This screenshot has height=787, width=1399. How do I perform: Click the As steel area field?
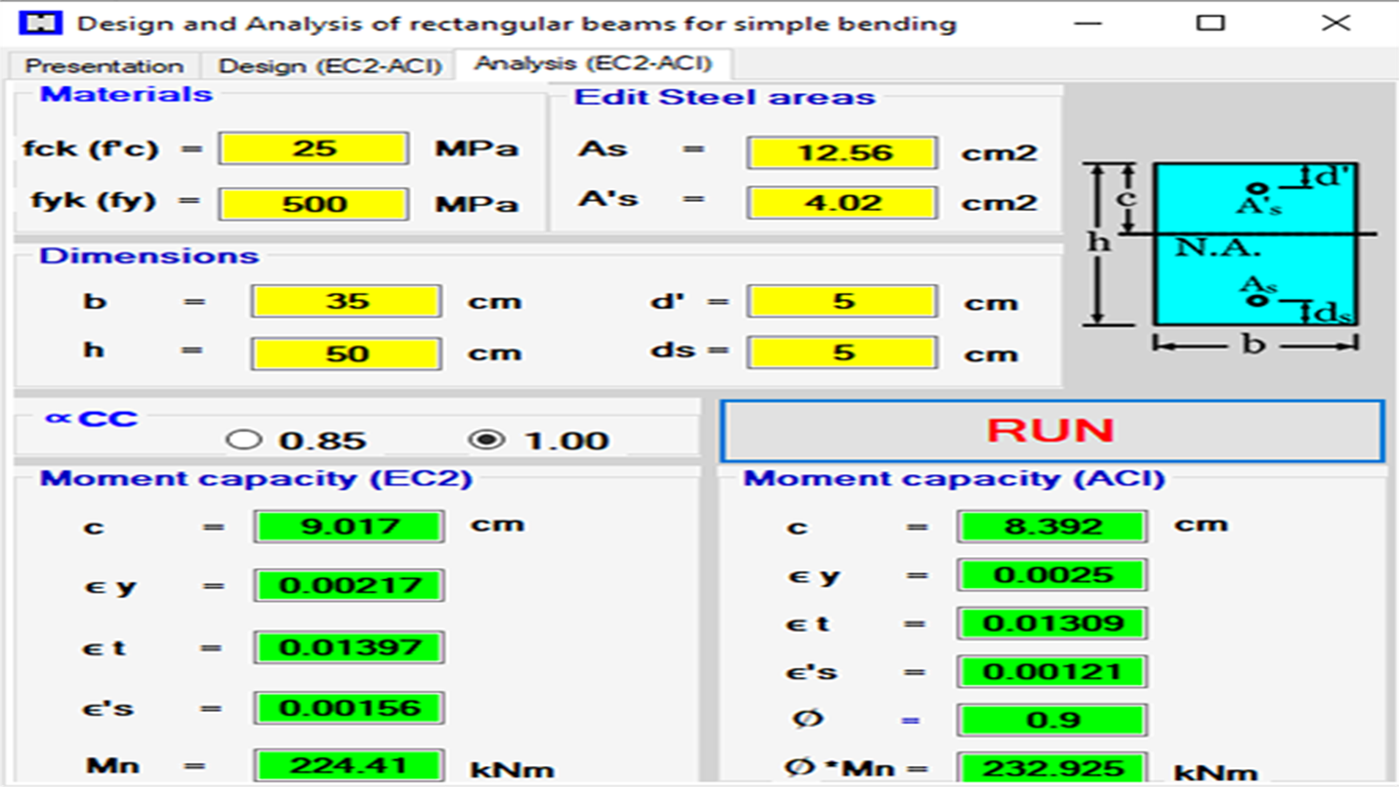[x=841, y=152]
